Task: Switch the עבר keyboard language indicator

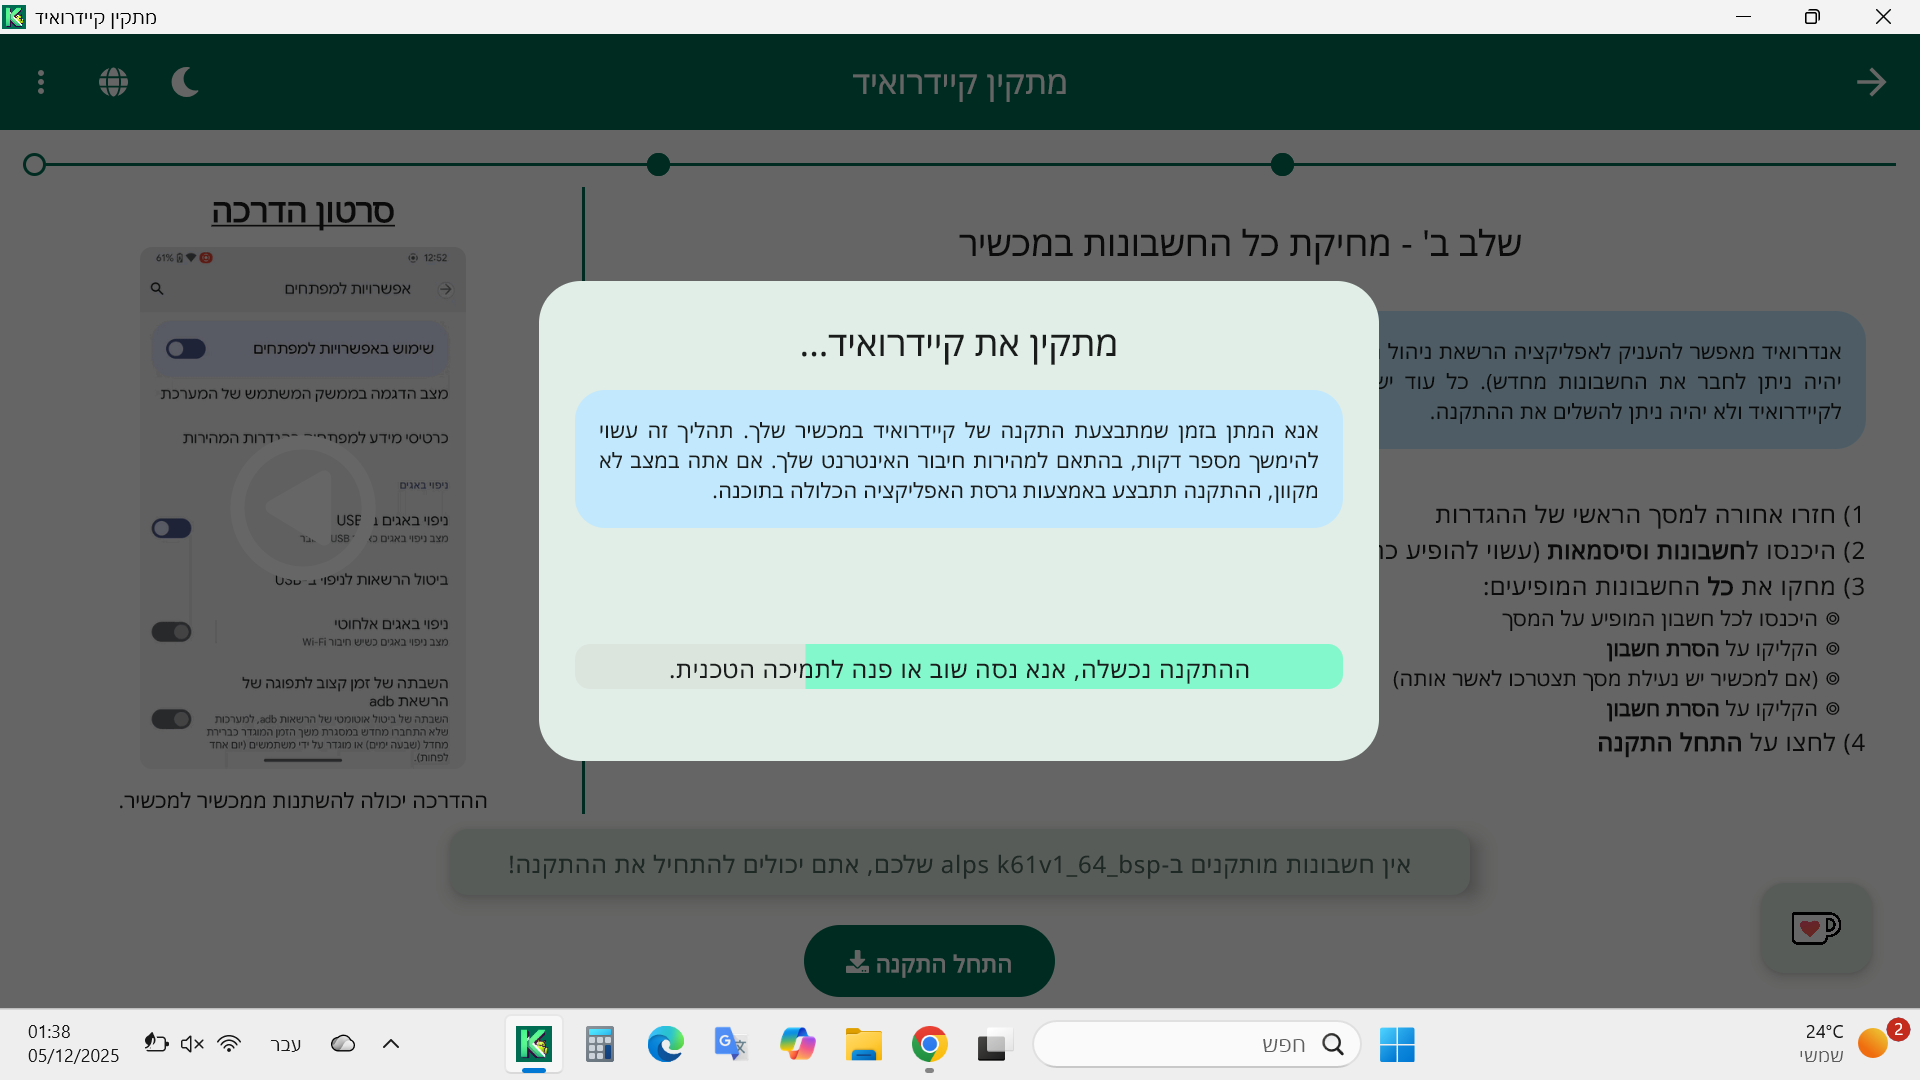Action: point(286,1044)
